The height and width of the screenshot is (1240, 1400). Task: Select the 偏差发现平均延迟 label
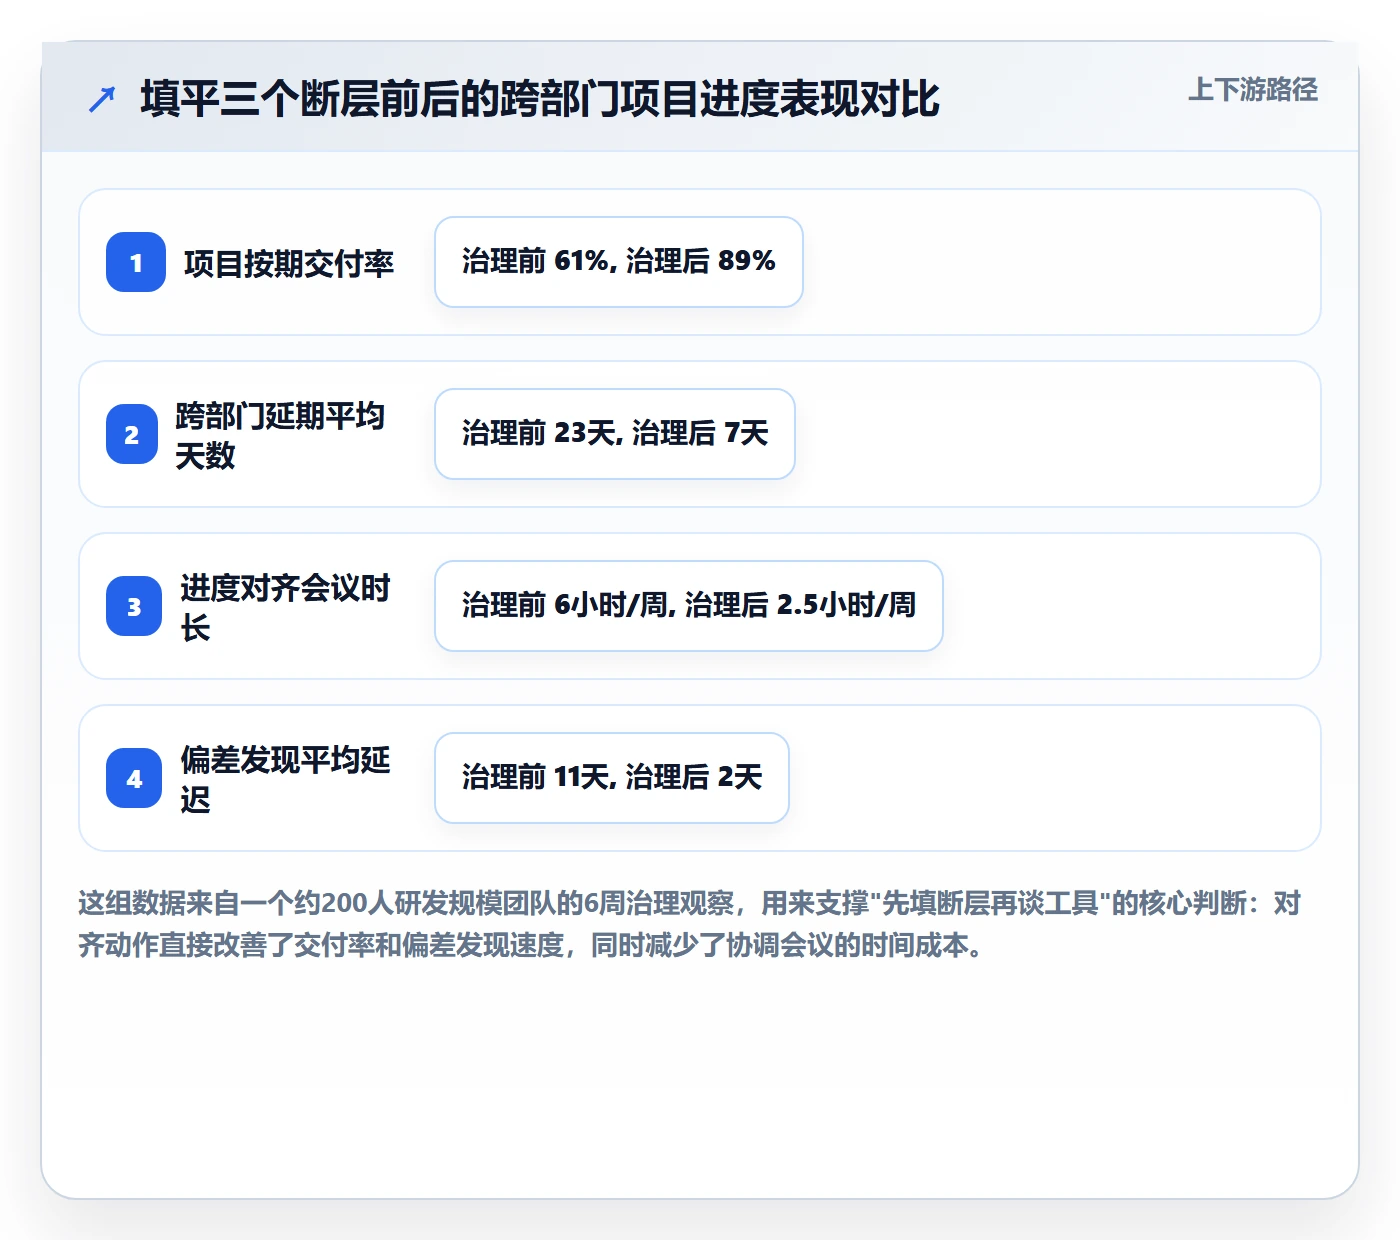pyautogui.click(x=285, y=779)
